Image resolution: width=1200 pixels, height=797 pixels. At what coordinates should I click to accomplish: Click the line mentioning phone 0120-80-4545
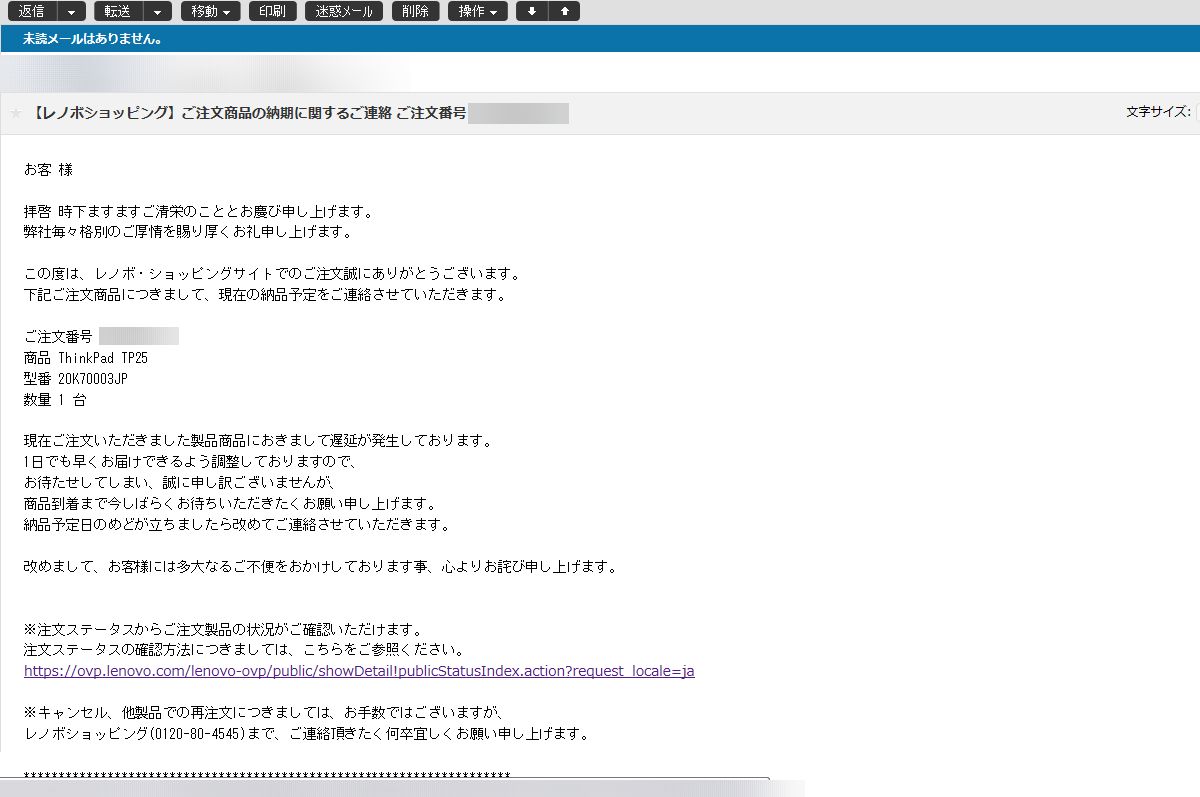coord(306,734)
